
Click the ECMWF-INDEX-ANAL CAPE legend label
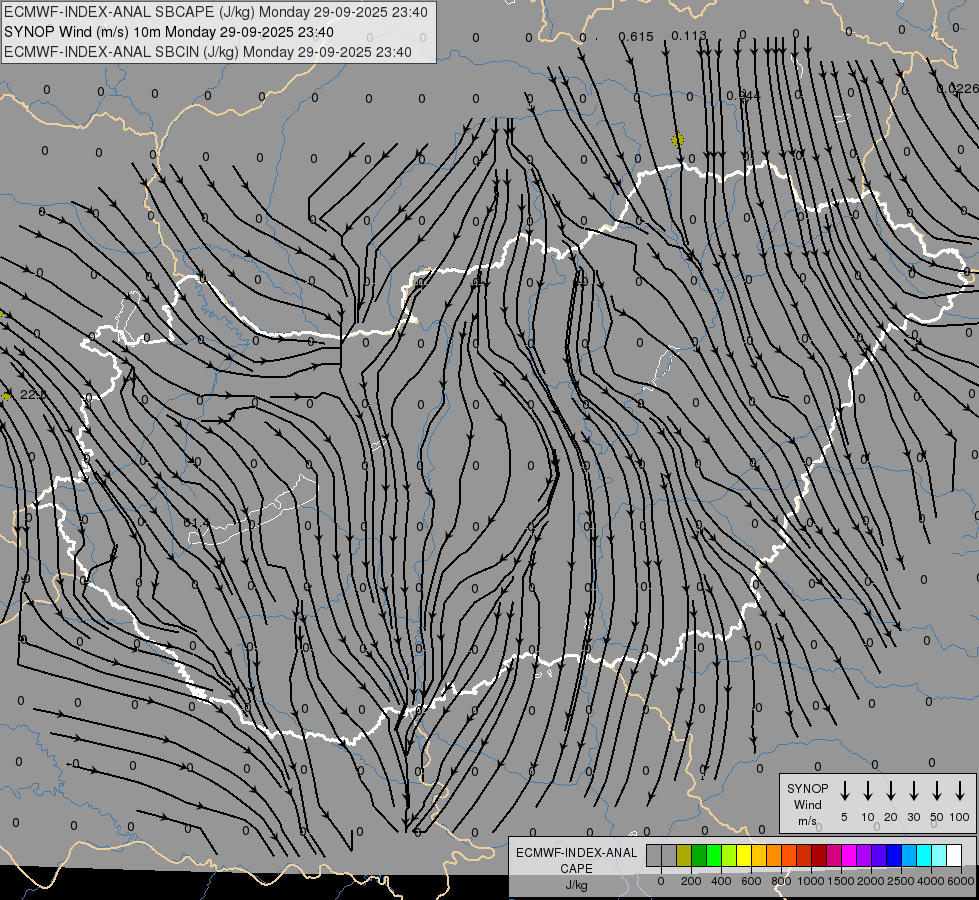click(x=576, y=860)
